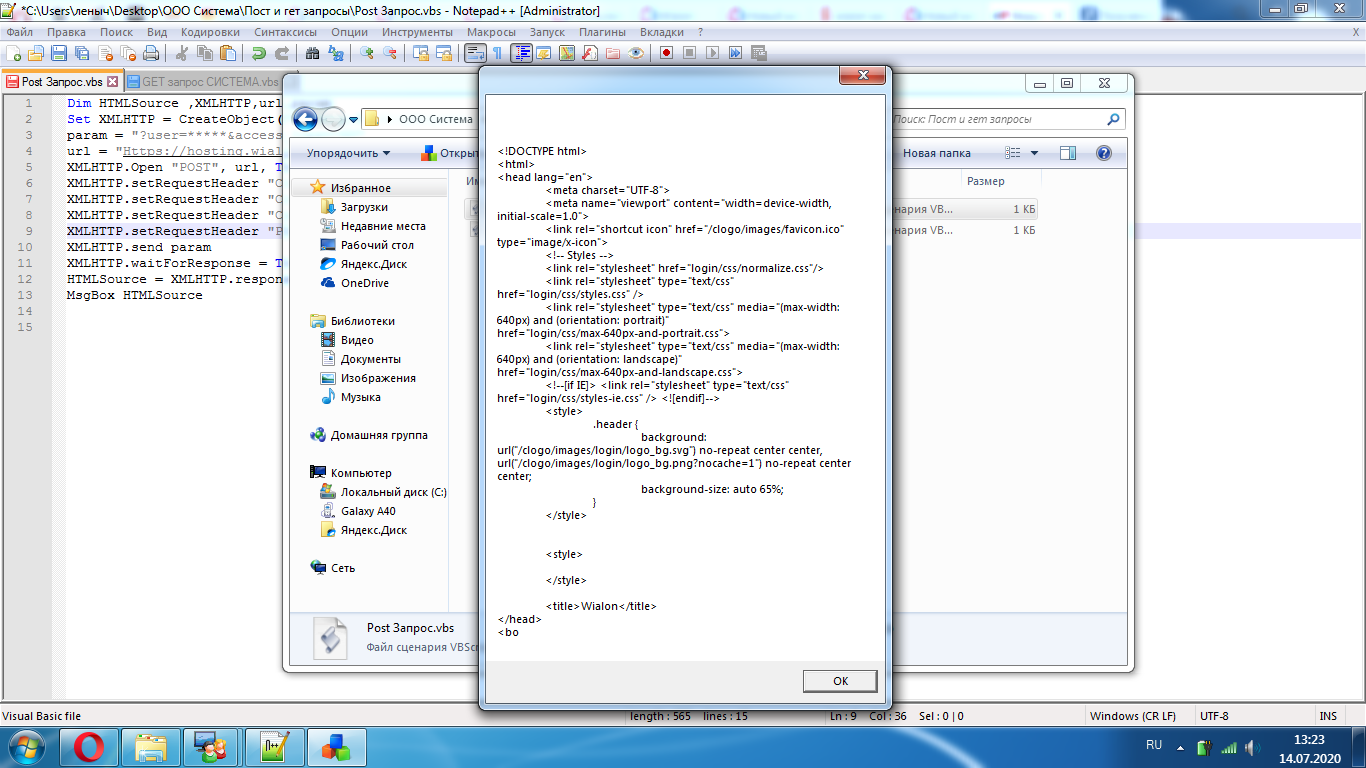Screen dimensions: 1366x768
Task: Click OK in the message box
Action: (x=840, y=681)
